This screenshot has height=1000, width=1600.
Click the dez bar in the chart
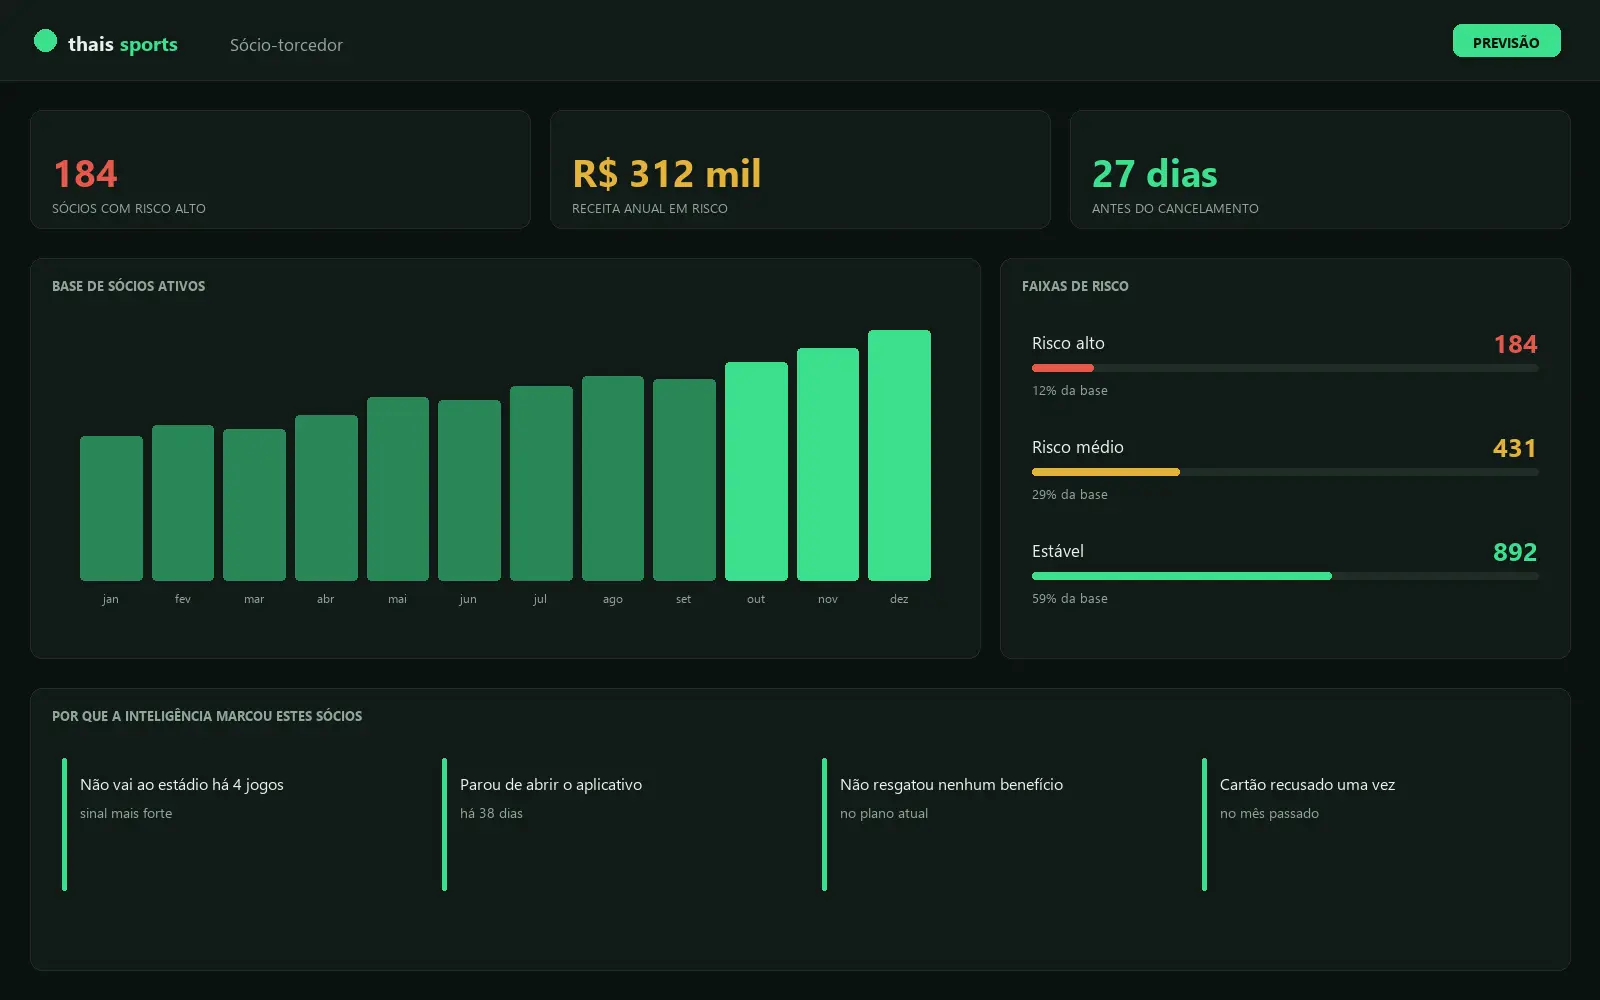click(x=899, y=455)
